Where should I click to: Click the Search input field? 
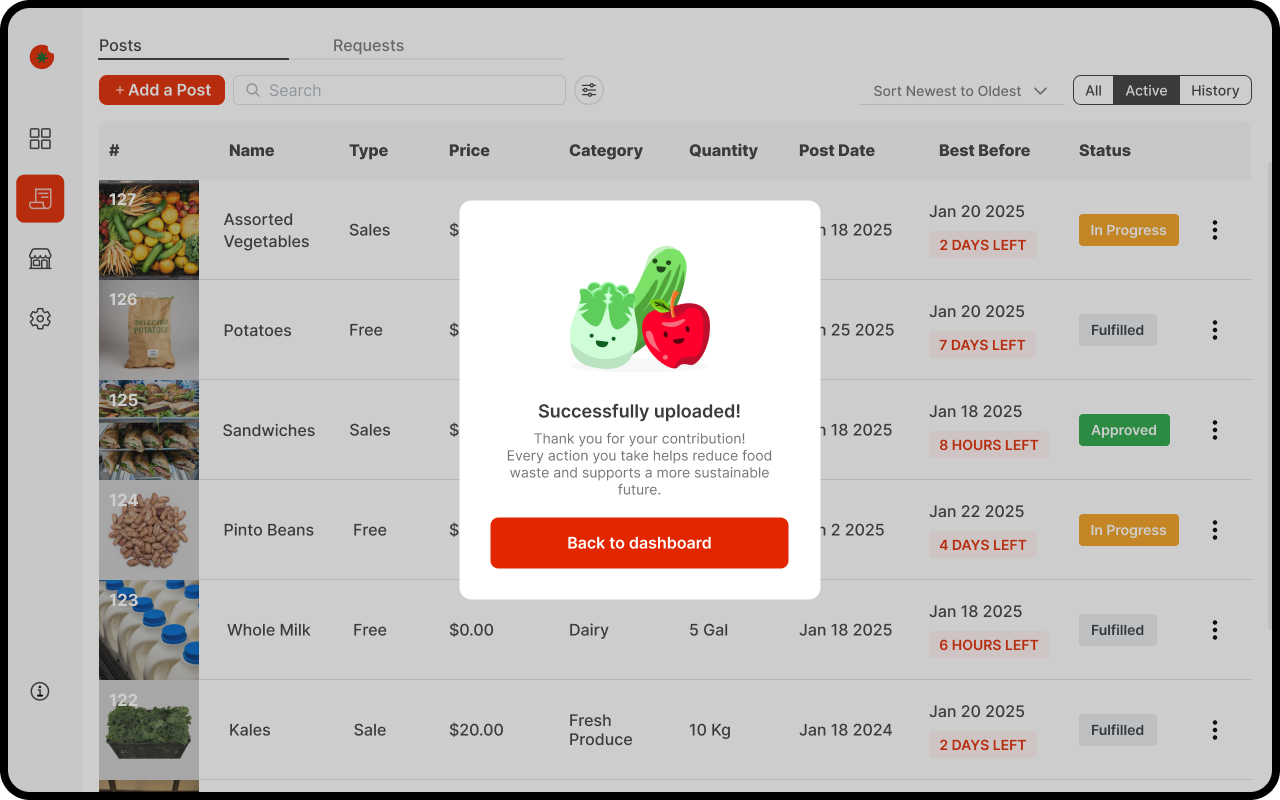tap(400, 90)
